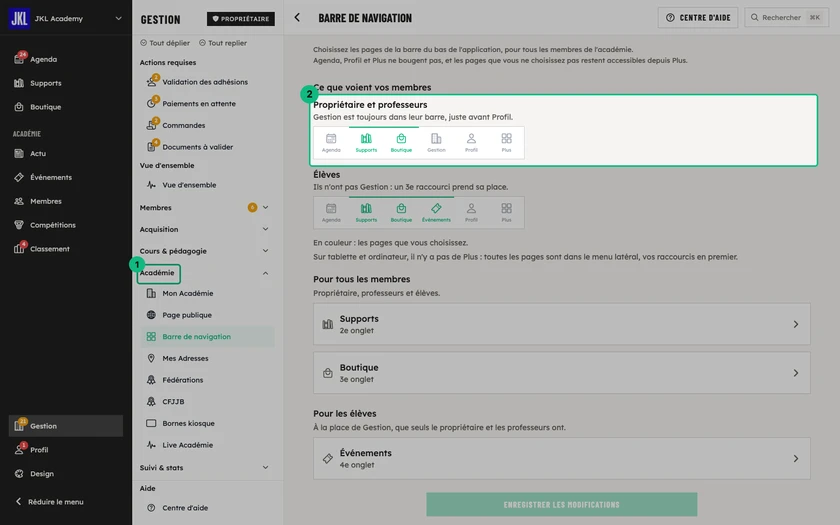Click the JKL Academy logo
840x525 pixels.
pyautogui.click(x=19, y=18)
